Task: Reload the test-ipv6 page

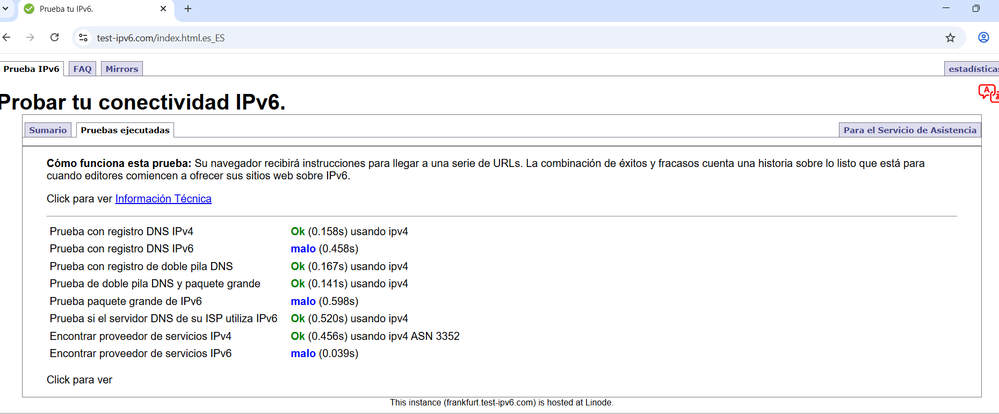Action: [x=55, y=37]
